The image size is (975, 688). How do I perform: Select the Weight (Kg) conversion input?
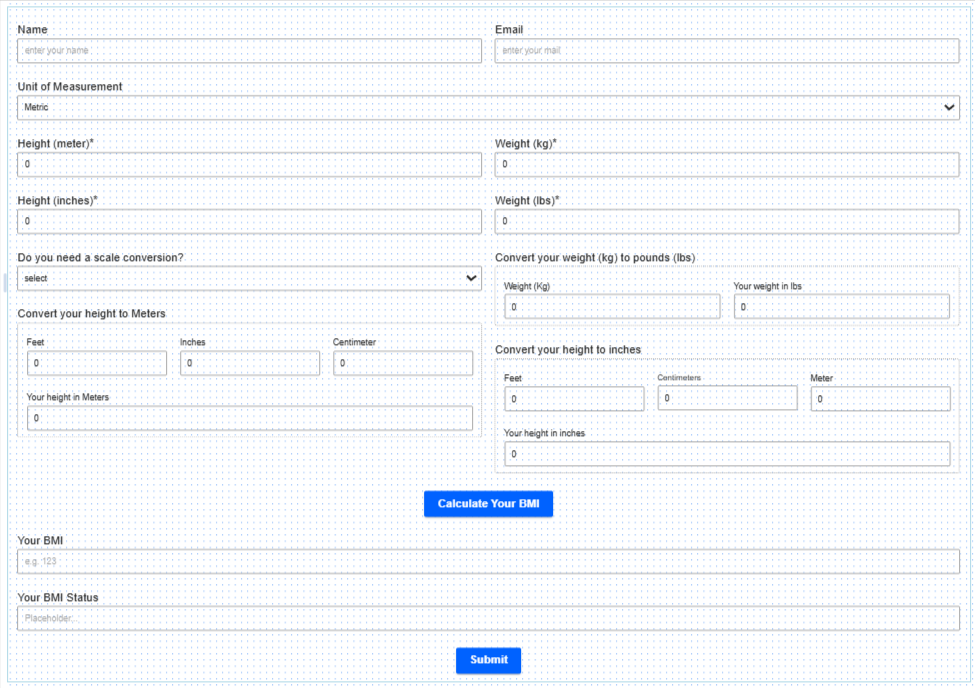pyautogui.click(x=612, y=307)
